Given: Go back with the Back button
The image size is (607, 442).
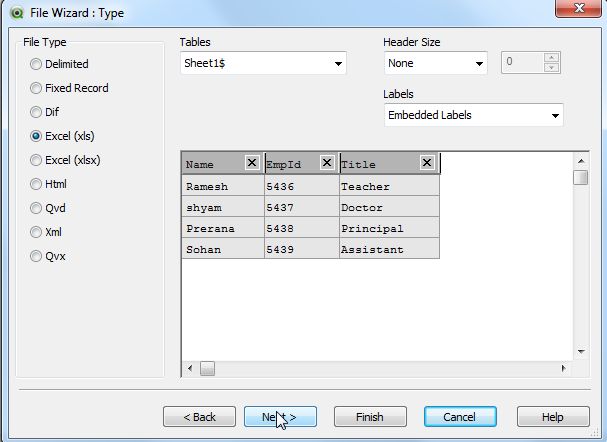Looking at the screenshot, I should pos(198,417).
